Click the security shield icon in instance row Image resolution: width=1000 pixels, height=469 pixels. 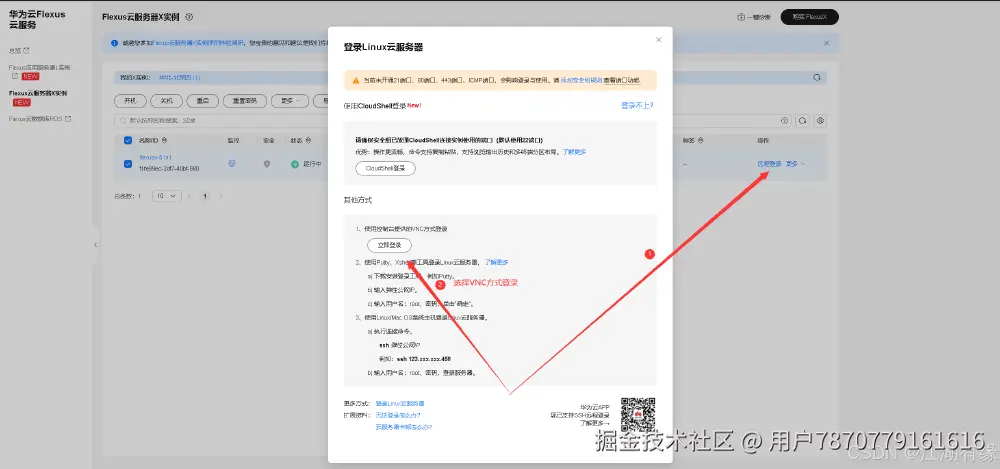267,164
